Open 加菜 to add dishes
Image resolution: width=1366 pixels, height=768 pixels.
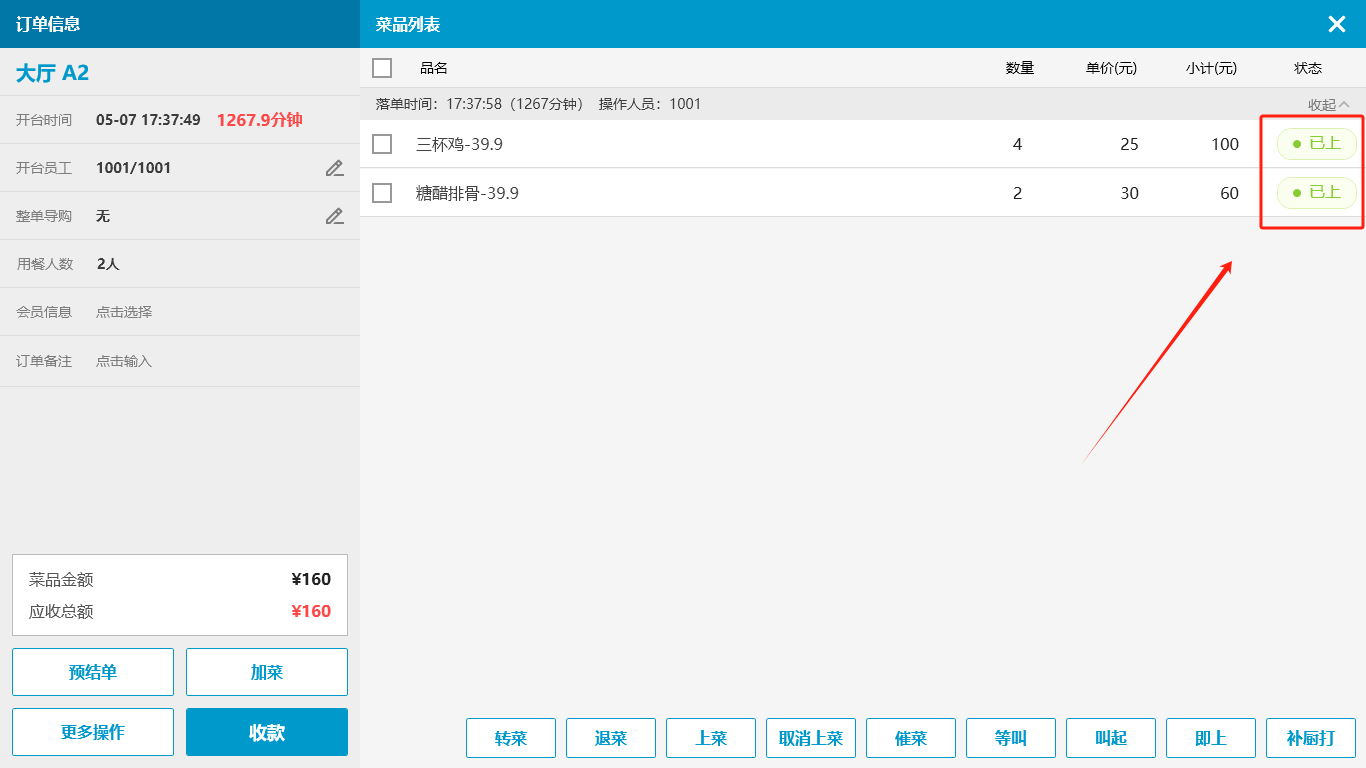(x=267, y=672)
